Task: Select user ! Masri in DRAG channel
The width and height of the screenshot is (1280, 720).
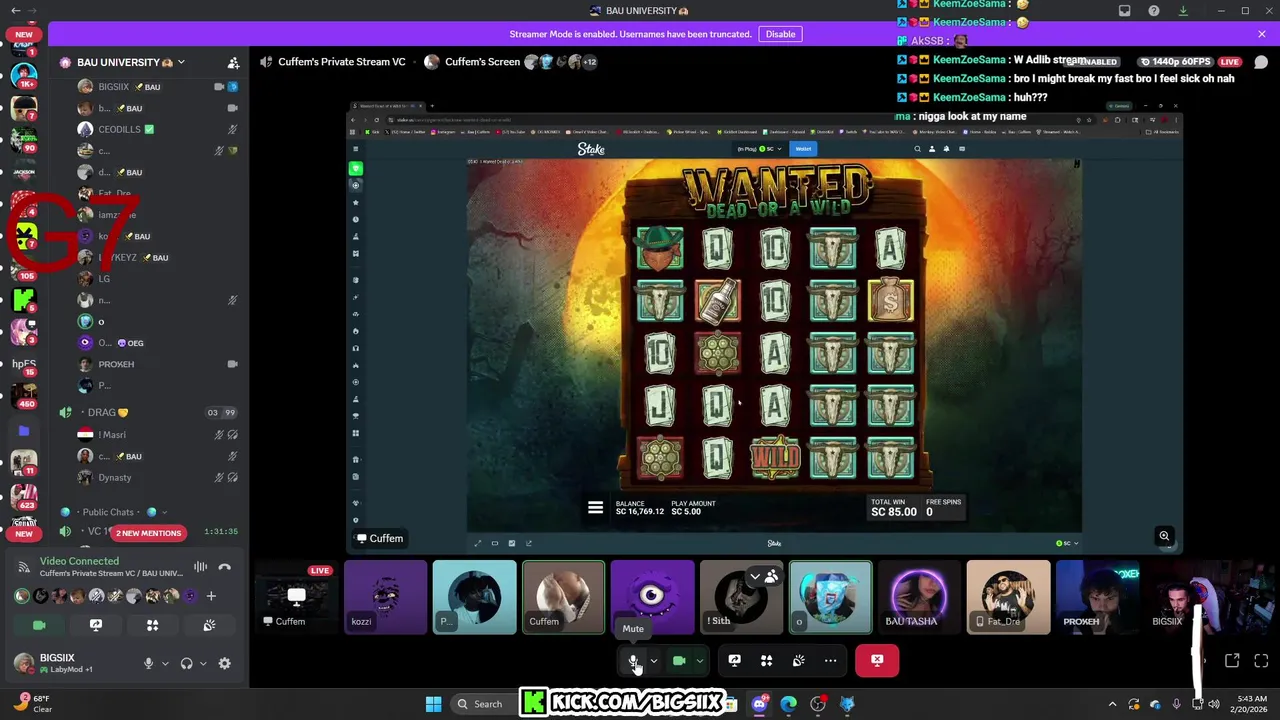Action: 150,434
